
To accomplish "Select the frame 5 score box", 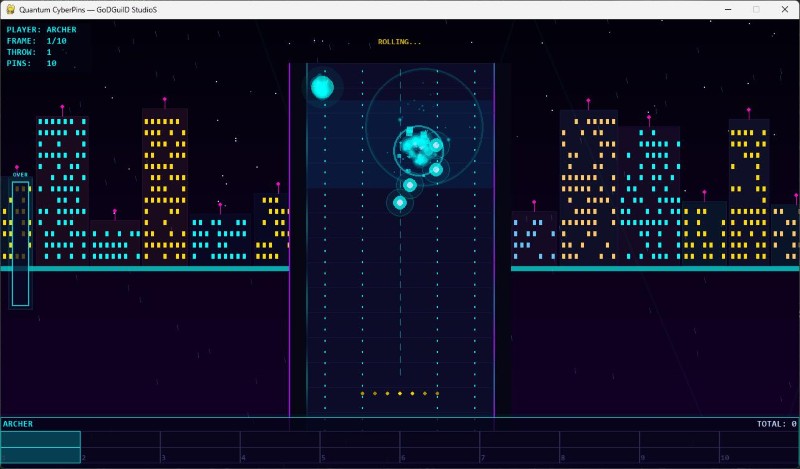I will [x=360, y=447].
